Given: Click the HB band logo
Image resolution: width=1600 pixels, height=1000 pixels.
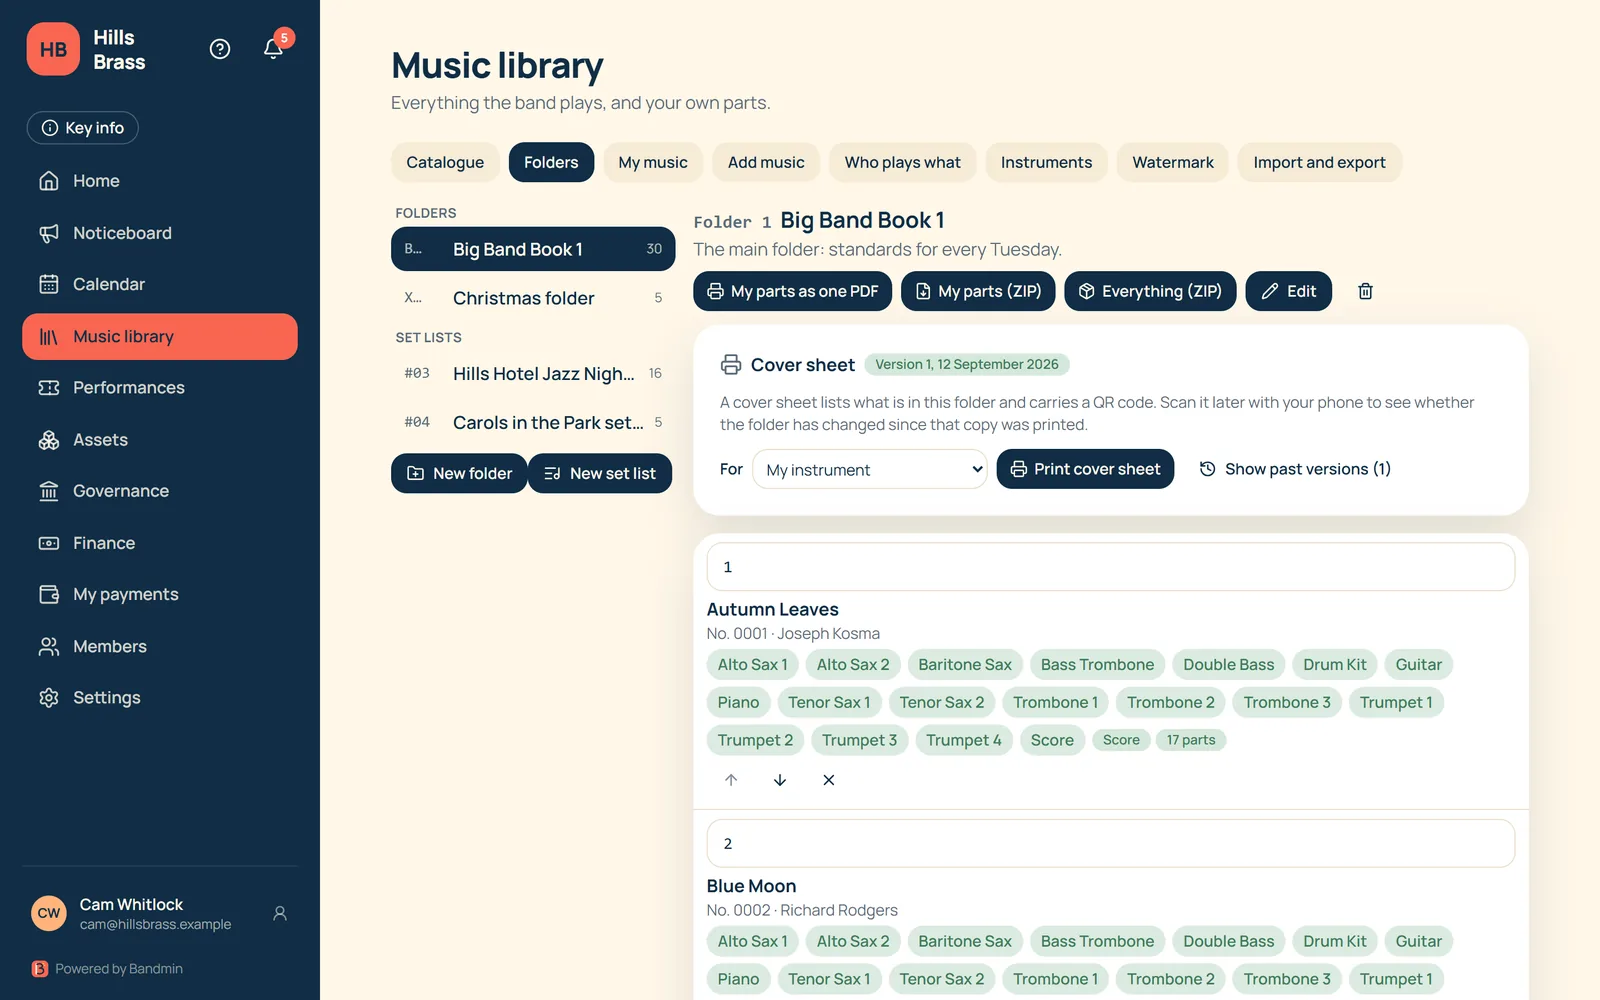Looking at the screenshot, I should (x=53, y=49).
